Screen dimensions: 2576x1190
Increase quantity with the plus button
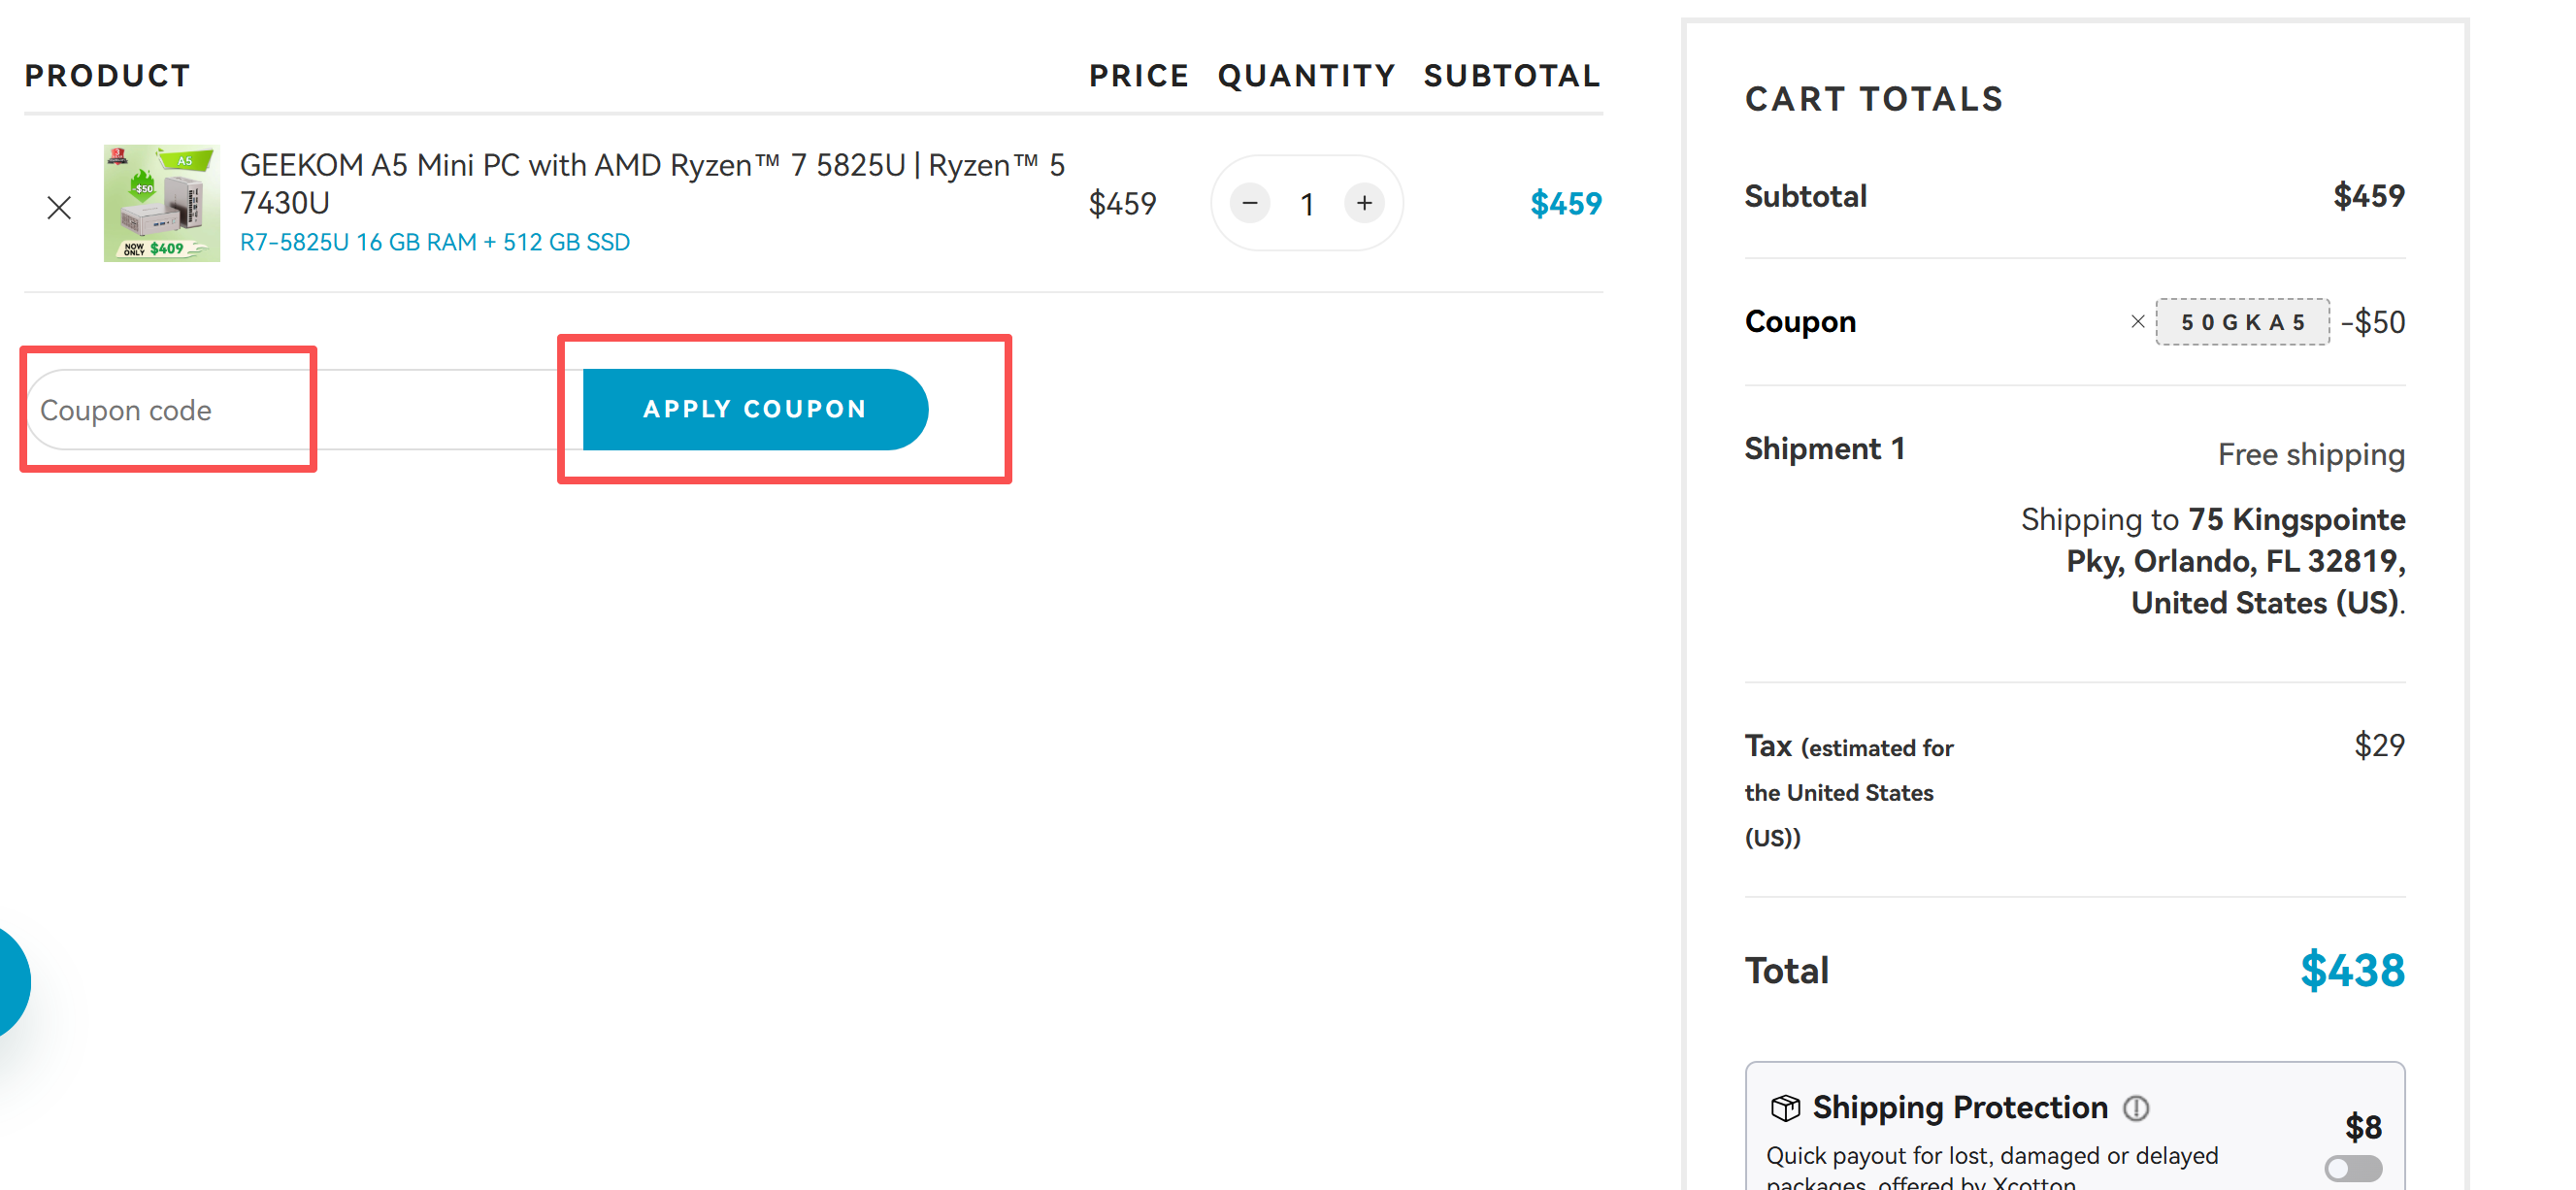coord(1364,204)
